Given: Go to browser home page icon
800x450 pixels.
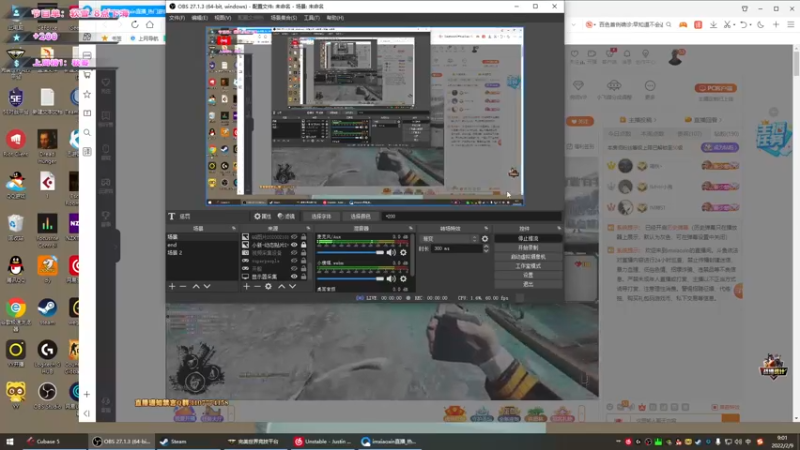Looking at the screenshot, I should click(150, 24).
